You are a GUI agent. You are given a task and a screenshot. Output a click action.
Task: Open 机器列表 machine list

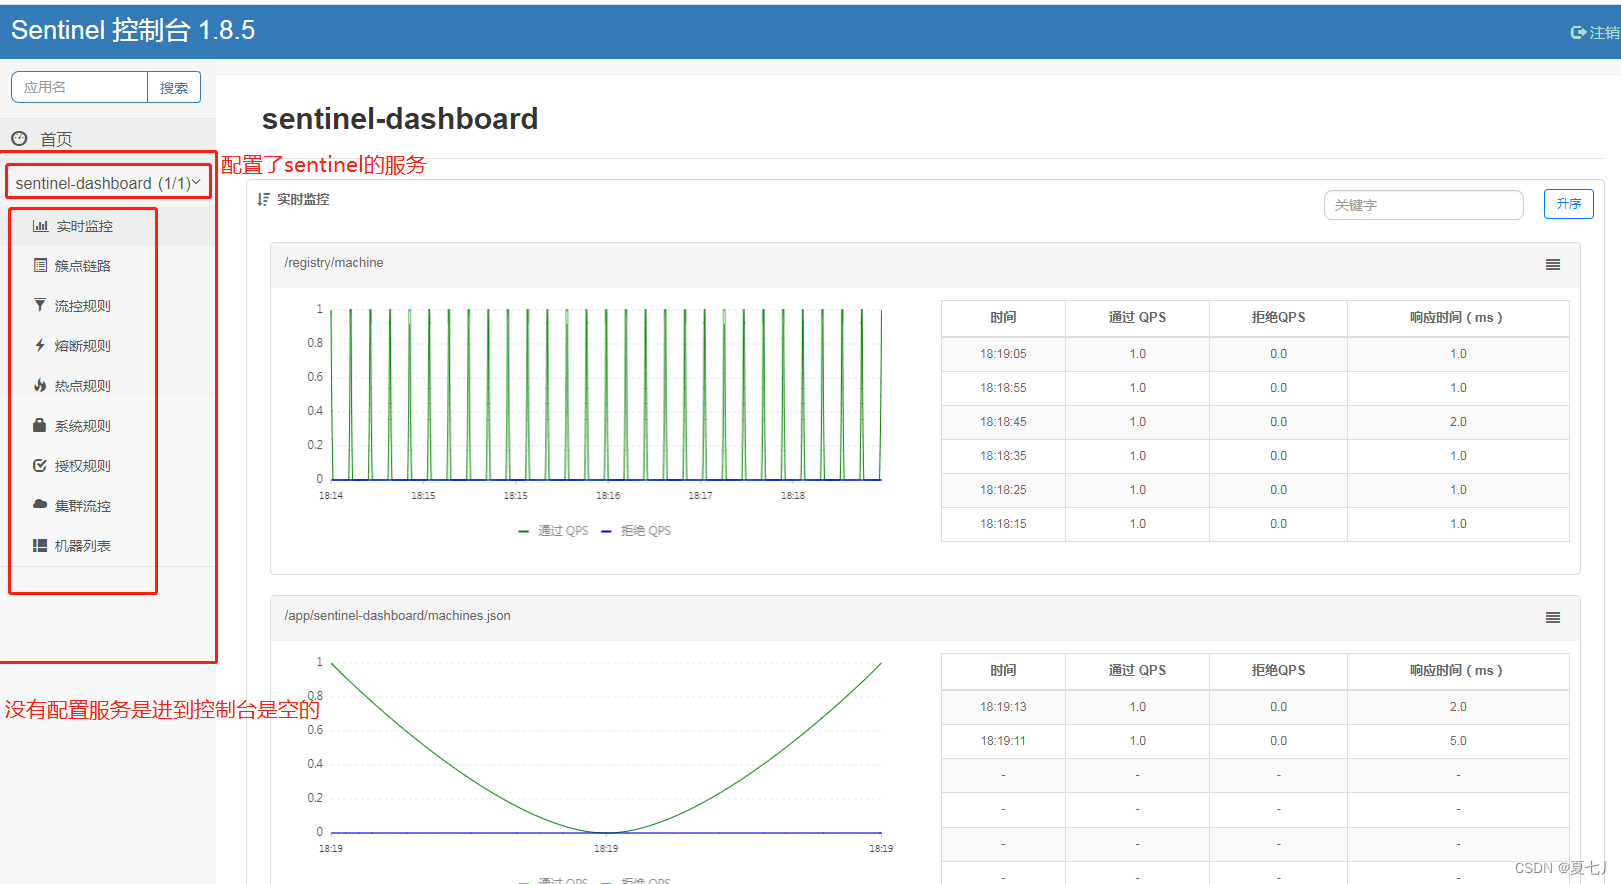(82, 546)
